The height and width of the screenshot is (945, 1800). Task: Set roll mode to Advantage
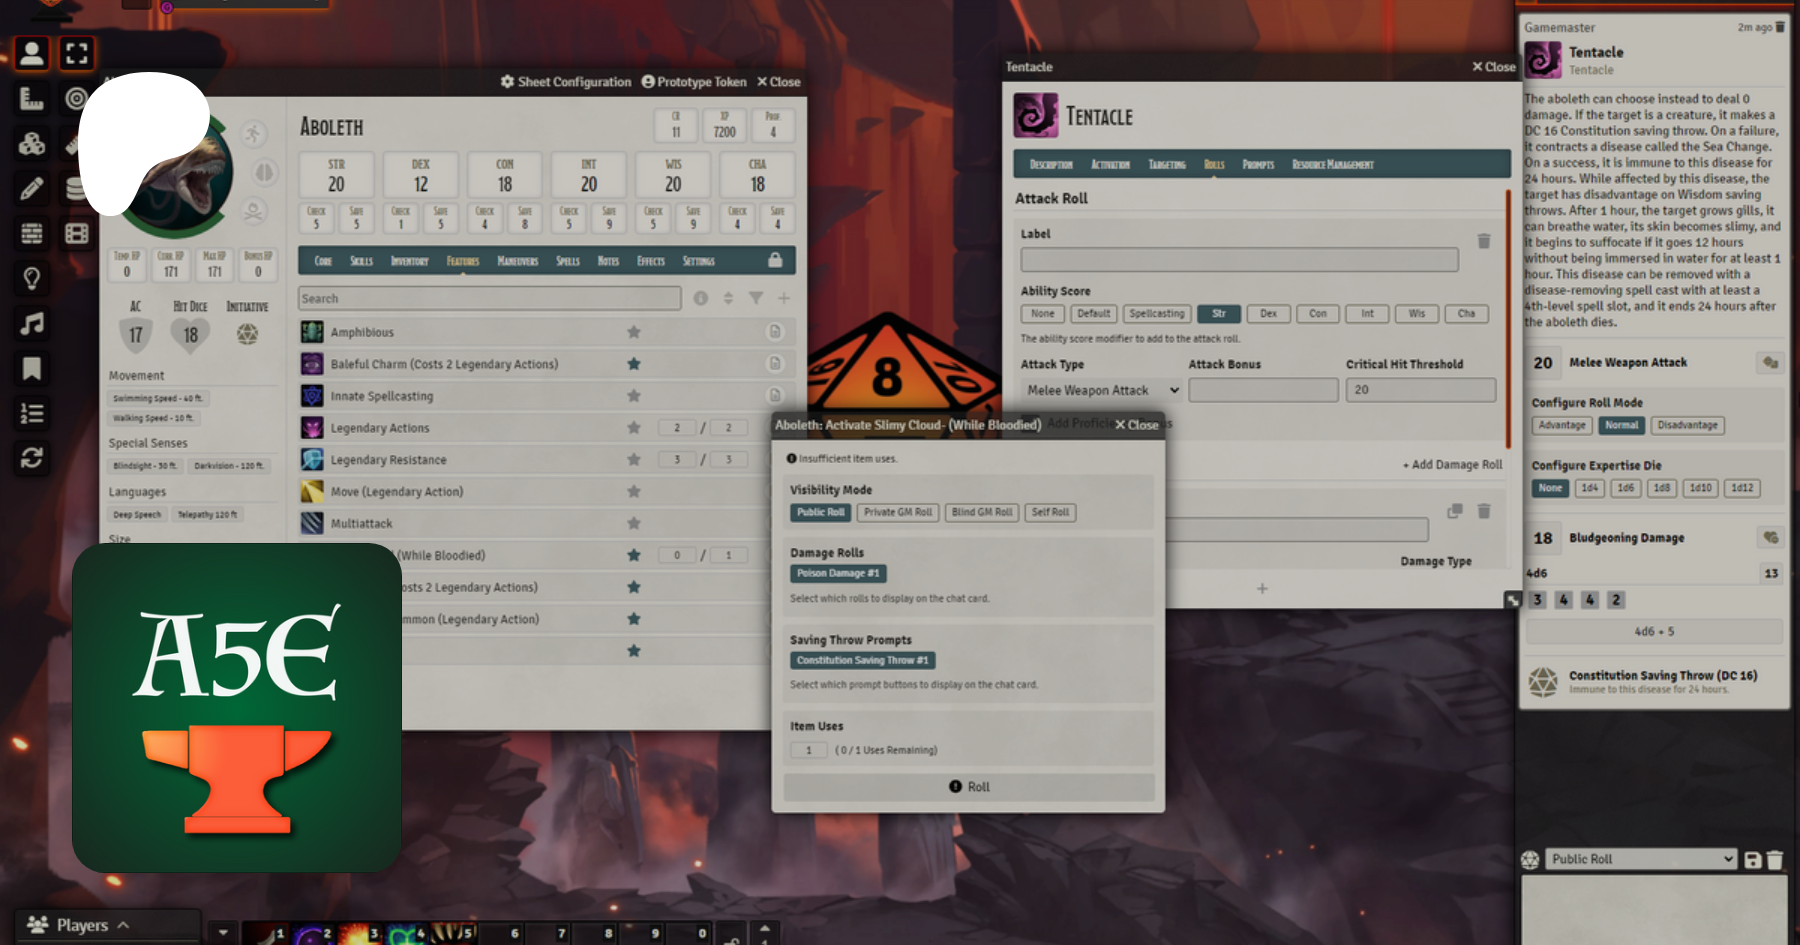(1562, 425)
